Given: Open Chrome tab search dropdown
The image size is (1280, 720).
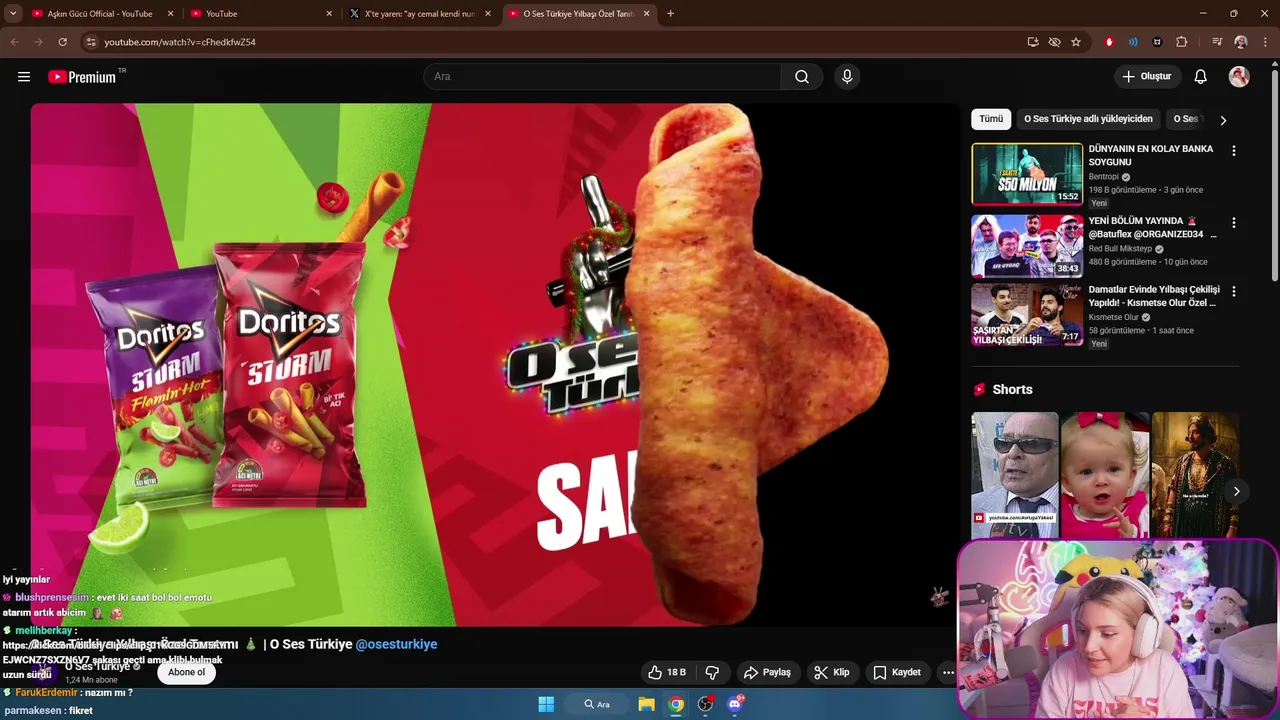Looking at the screenshot, I should [x=13, y=14].
